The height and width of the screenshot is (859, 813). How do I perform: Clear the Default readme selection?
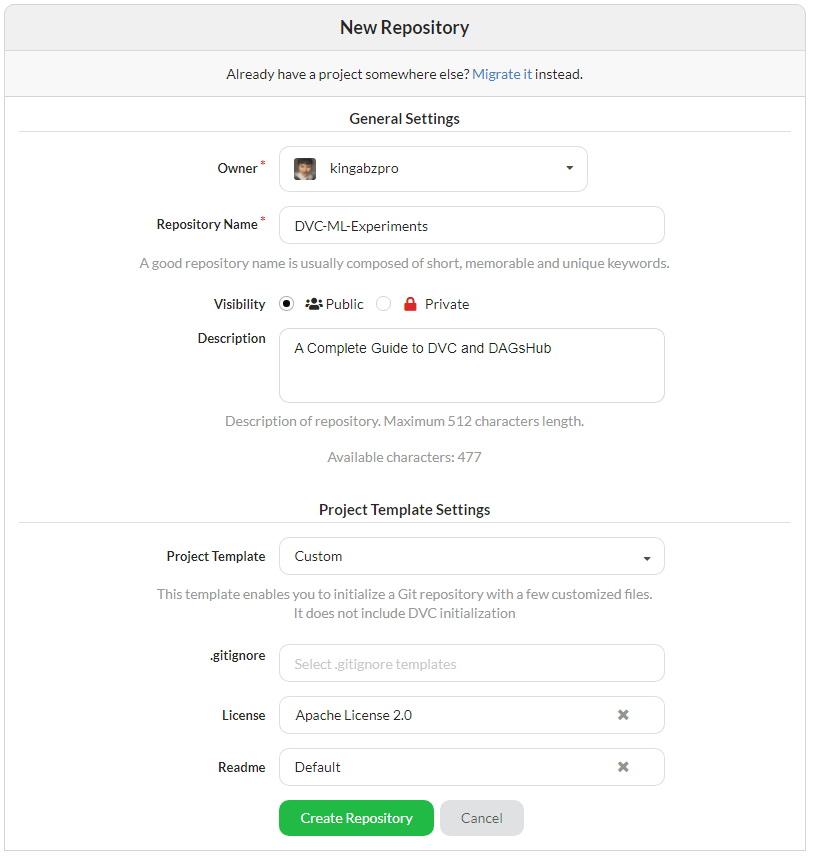[x=623, y=767]
